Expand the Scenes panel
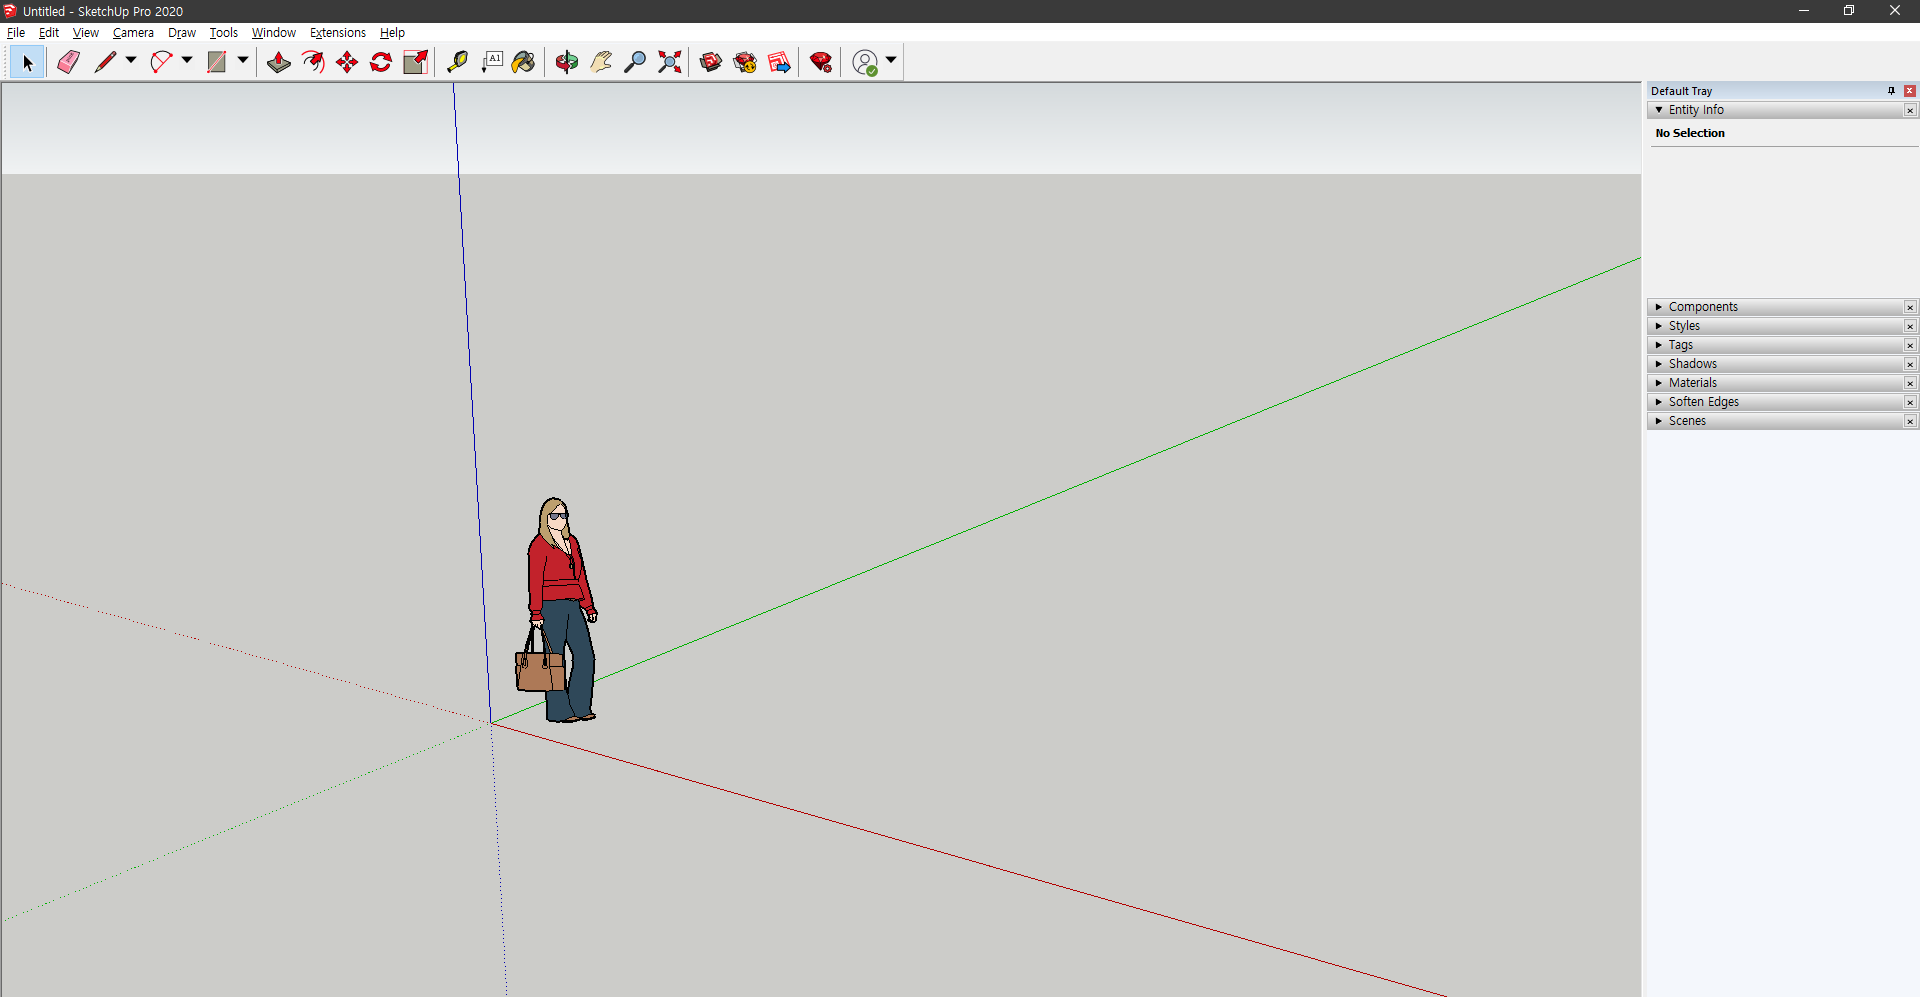 coord(1659,421)
